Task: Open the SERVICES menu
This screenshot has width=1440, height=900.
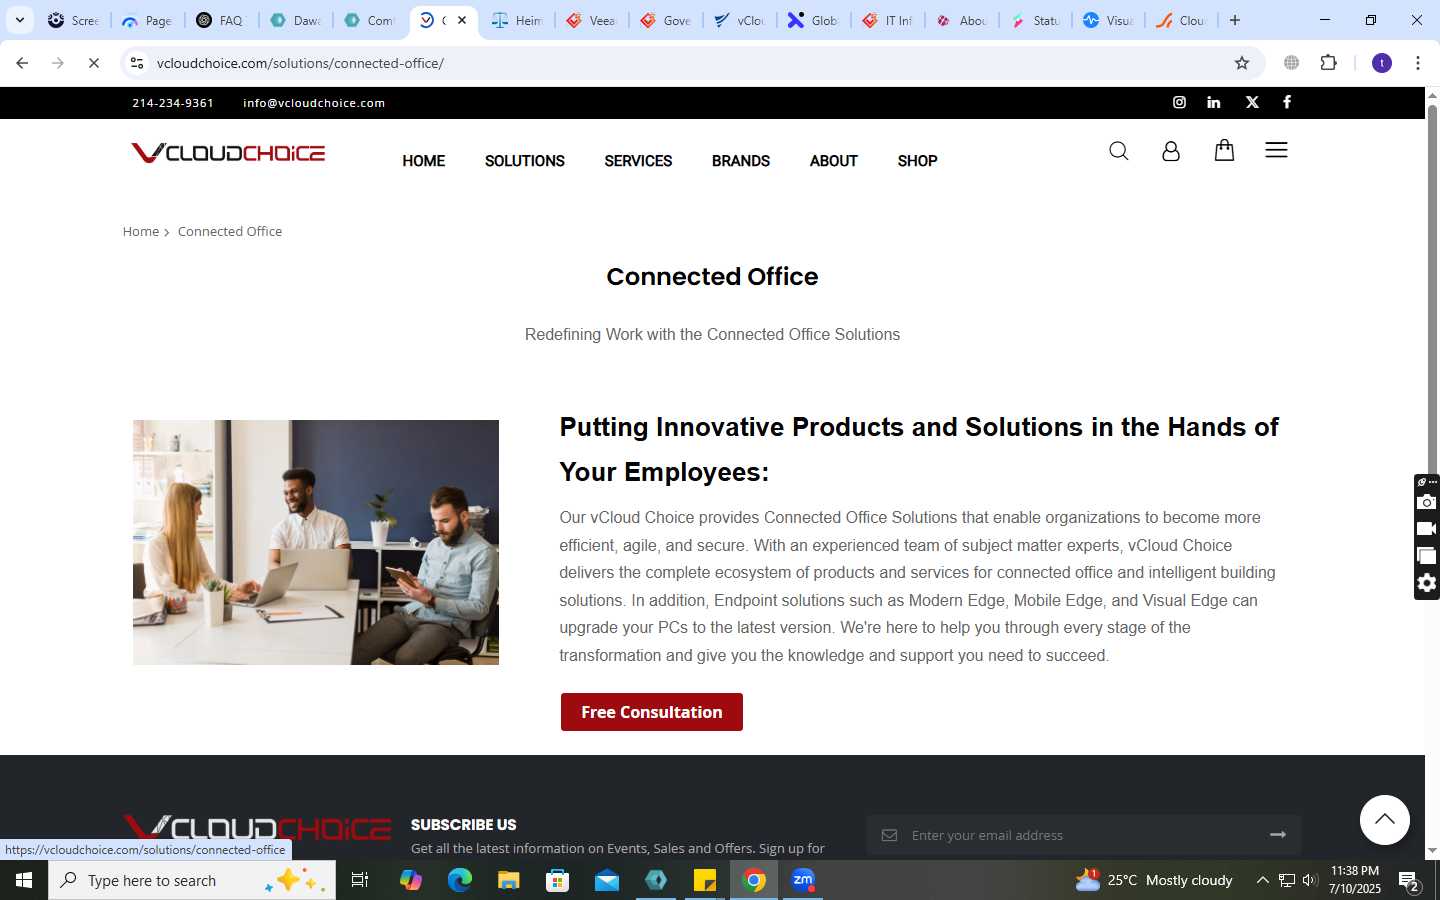Action: point(638,161)
